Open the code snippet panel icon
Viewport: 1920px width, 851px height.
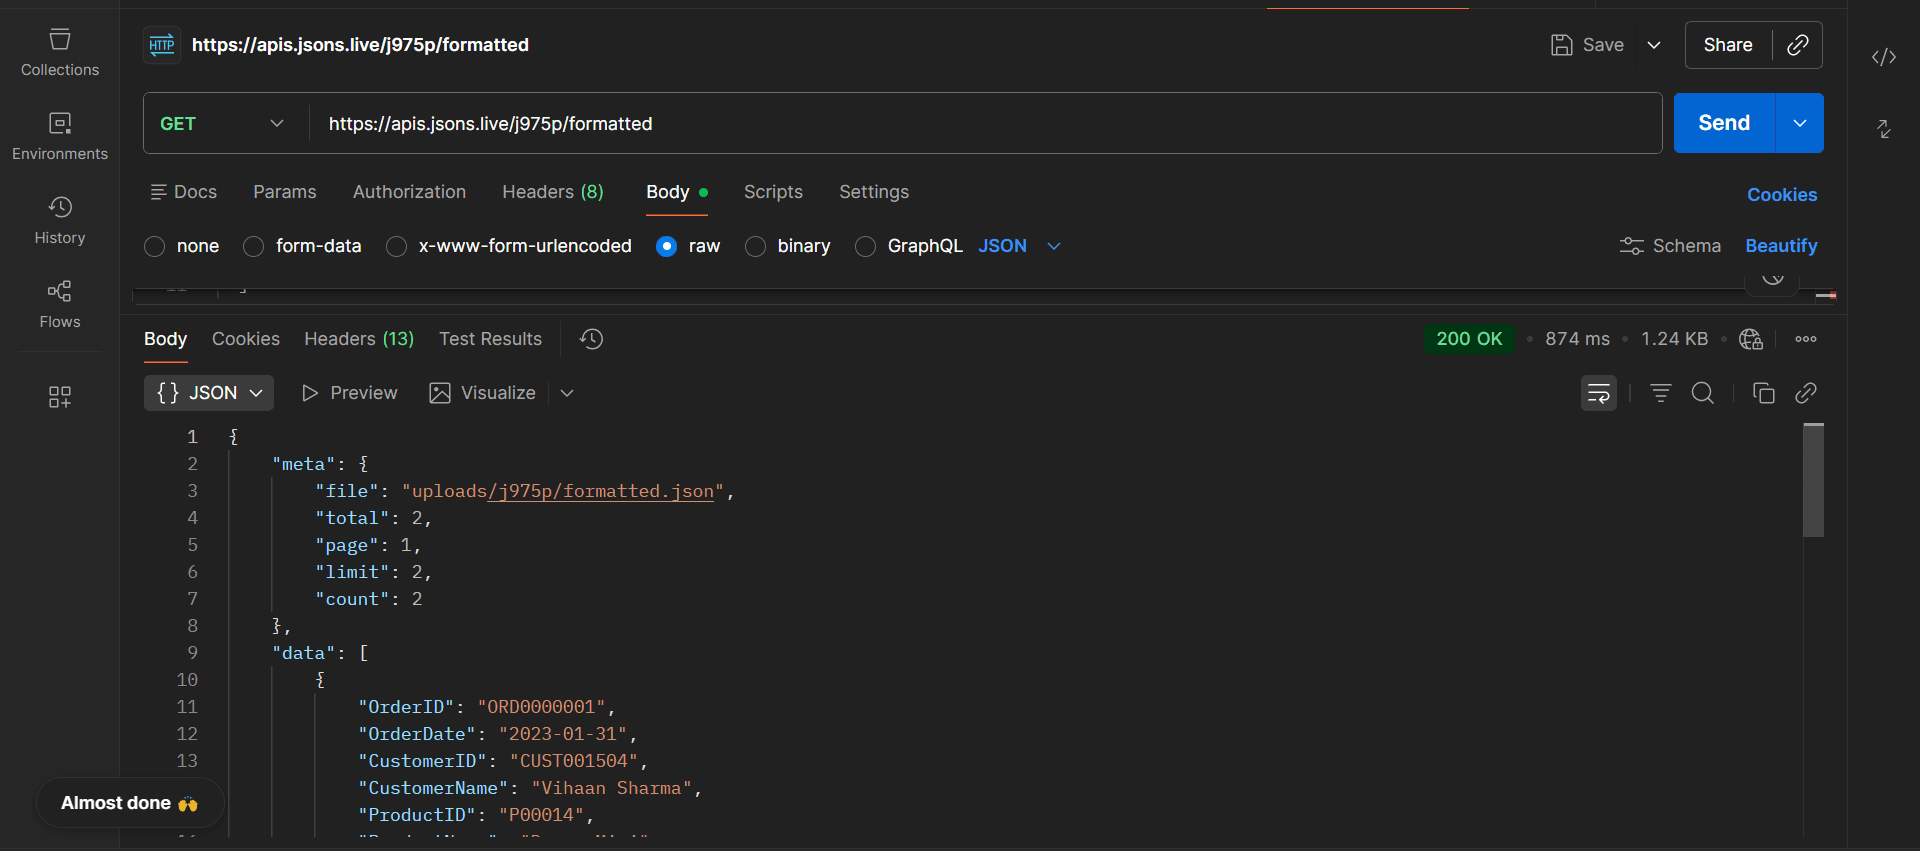tap(1884, 57)
